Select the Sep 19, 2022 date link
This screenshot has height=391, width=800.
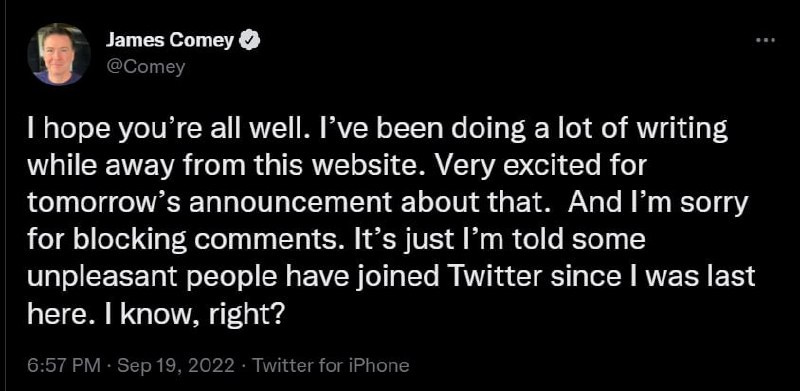pos(176,365)
